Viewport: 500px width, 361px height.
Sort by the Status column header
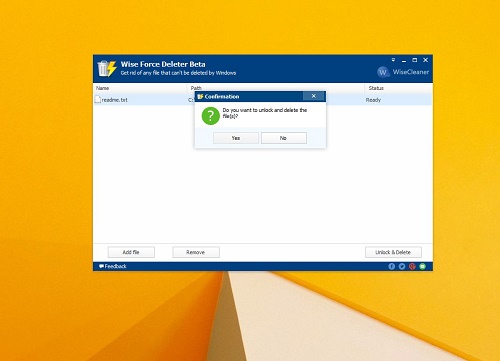(398, 88)
